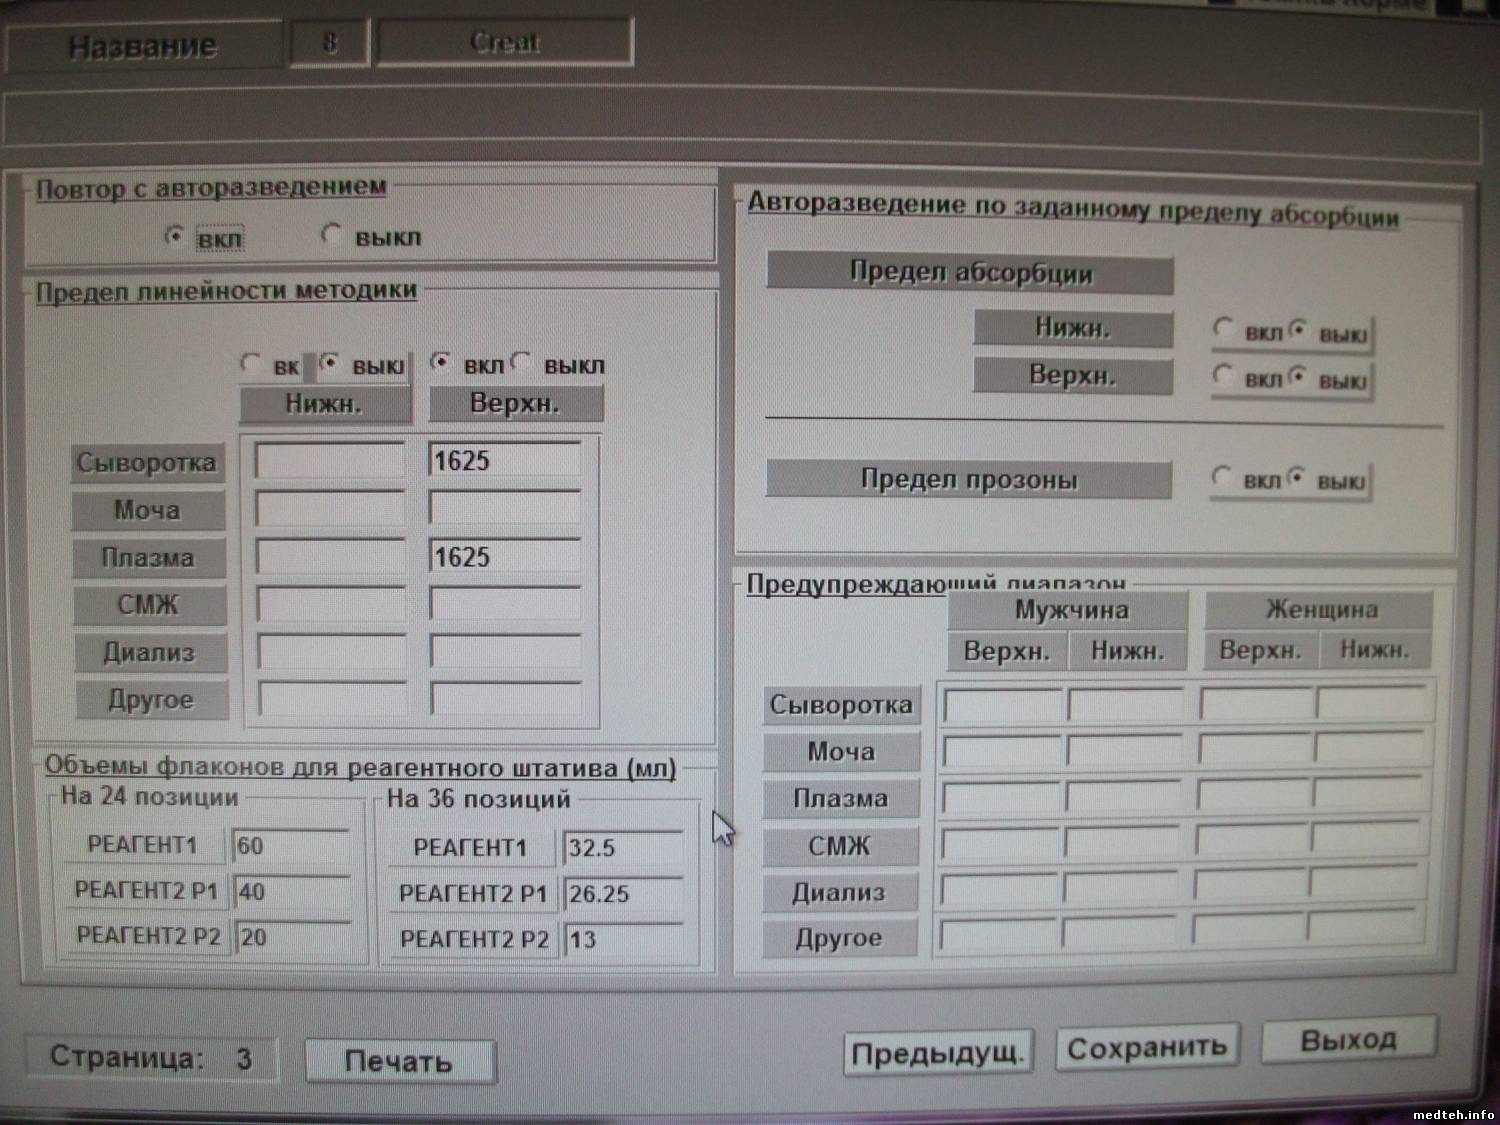Click the Плазма upper linearity field
1500x1125 pixels.
tap(504, 557)
